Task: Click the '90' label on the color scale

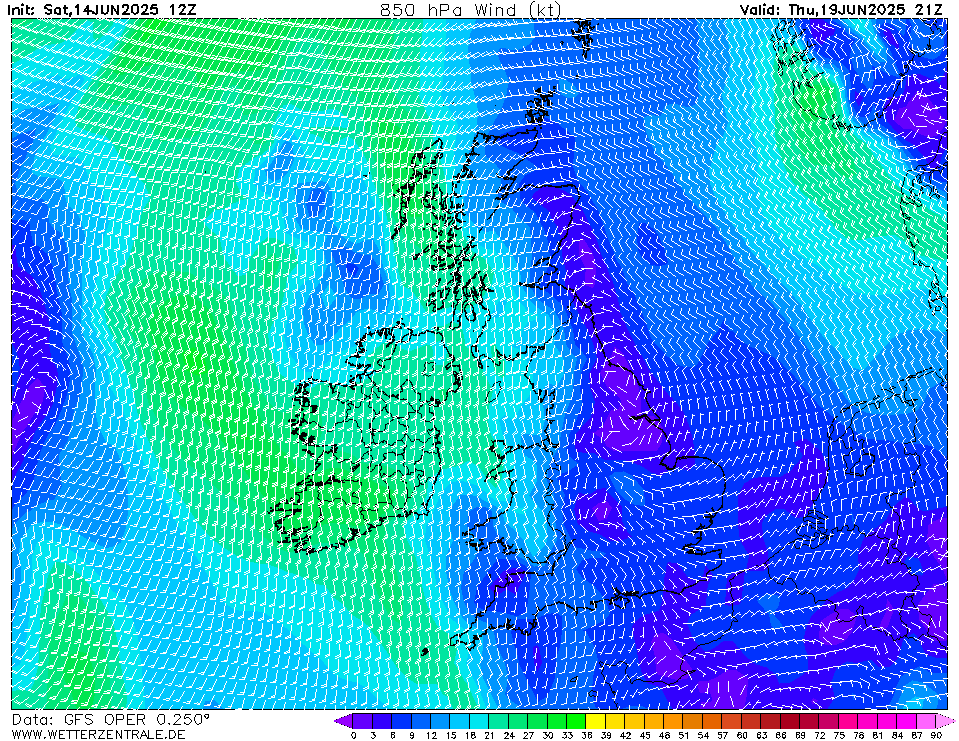Action: [x=936, y=735]
